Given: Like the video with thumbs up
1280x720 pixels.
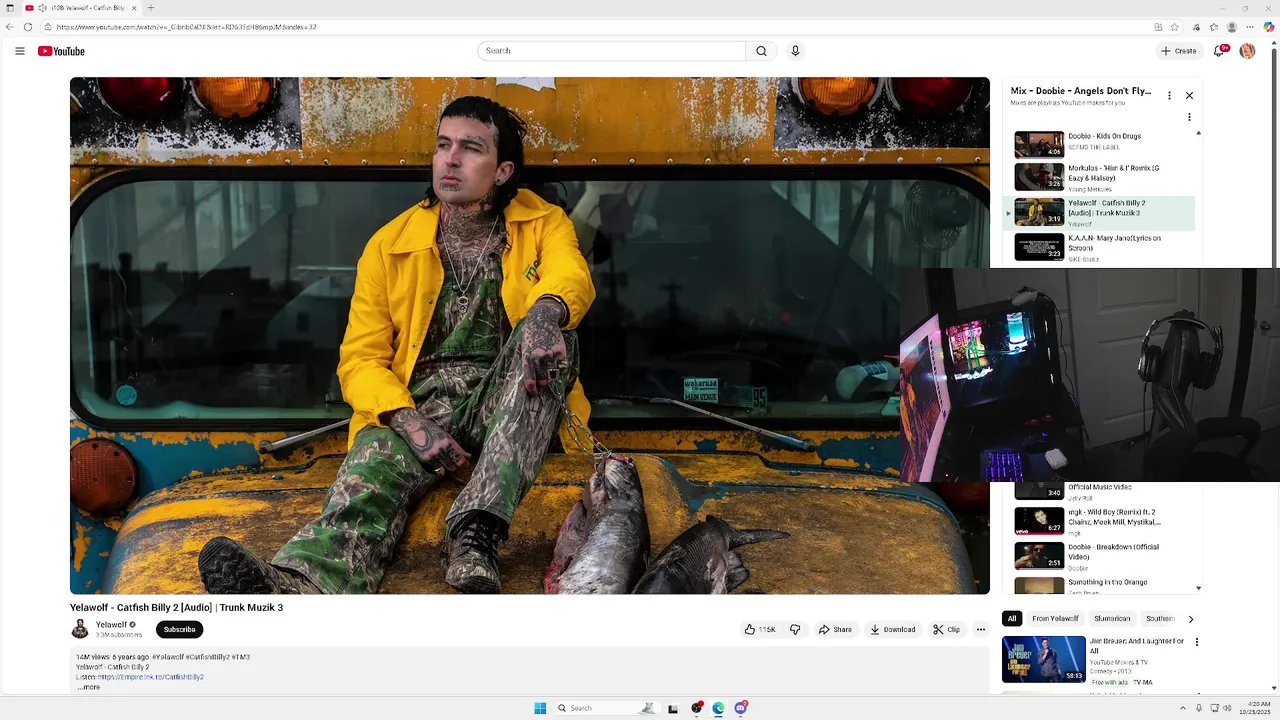Looking at the screenshot, I should [x=759, y=629].
